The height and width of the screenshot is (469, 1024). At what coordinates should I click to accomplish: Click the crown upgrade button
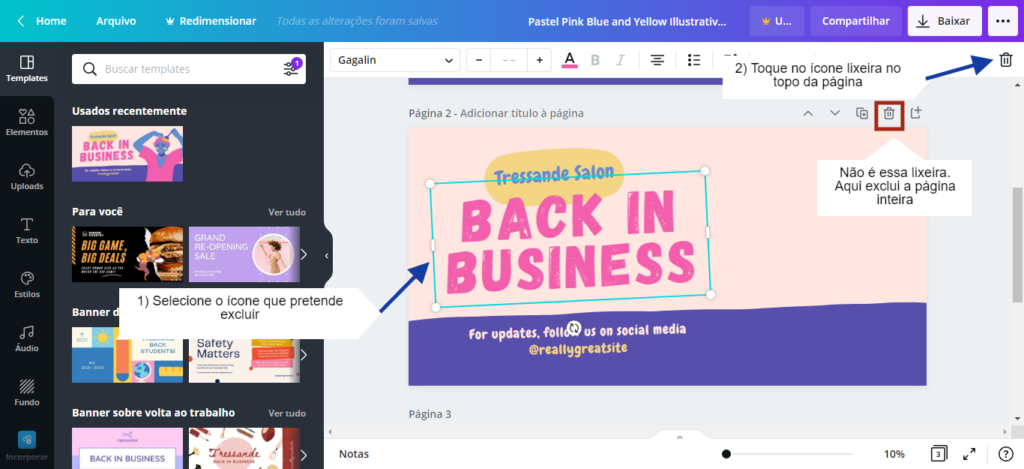click(776, 21)
